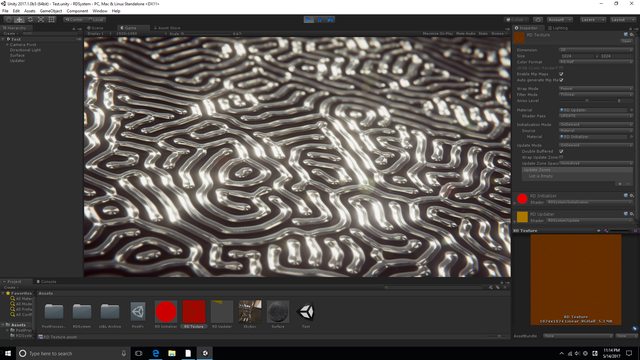Open the Dimension dropdown
Viewport: 640px width, 360px height.
point(596,50)
